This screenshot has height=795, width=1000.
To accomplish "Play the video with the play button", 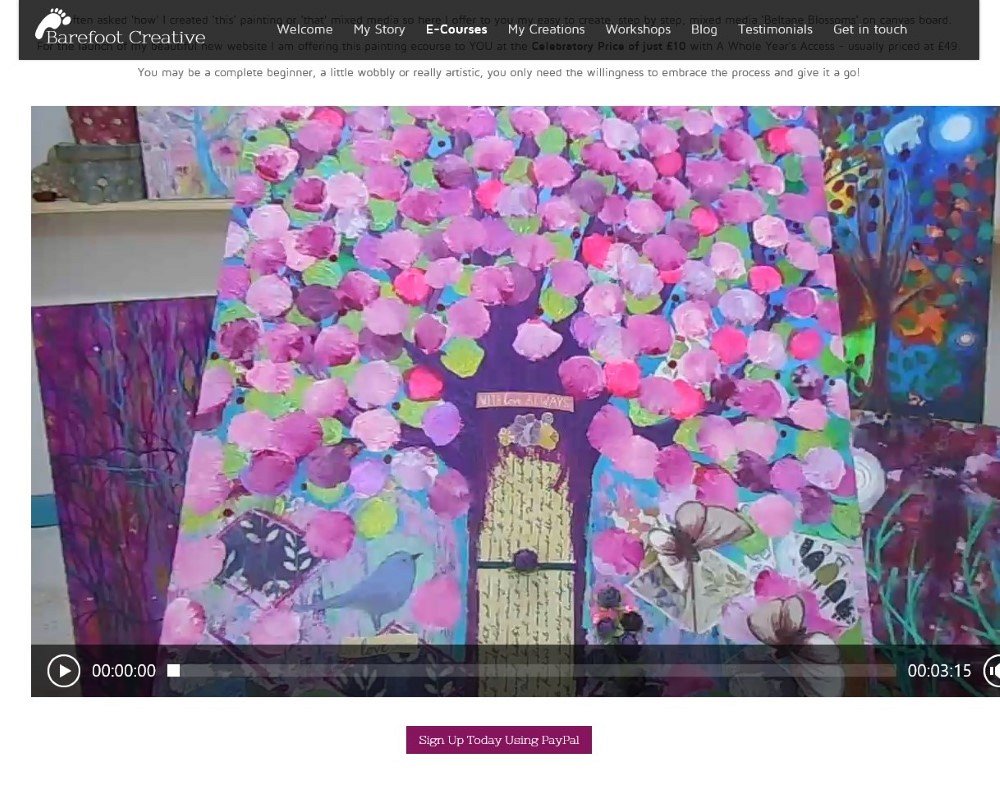I will point(64,670).
